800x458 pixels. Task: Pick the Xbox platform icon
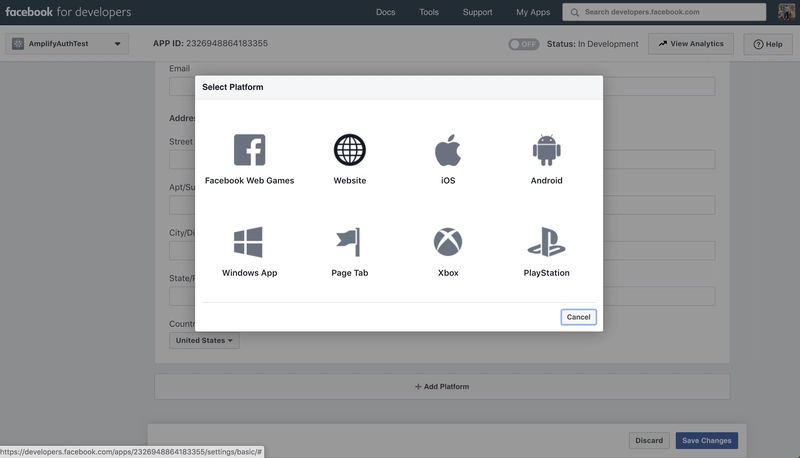(448, 242)
